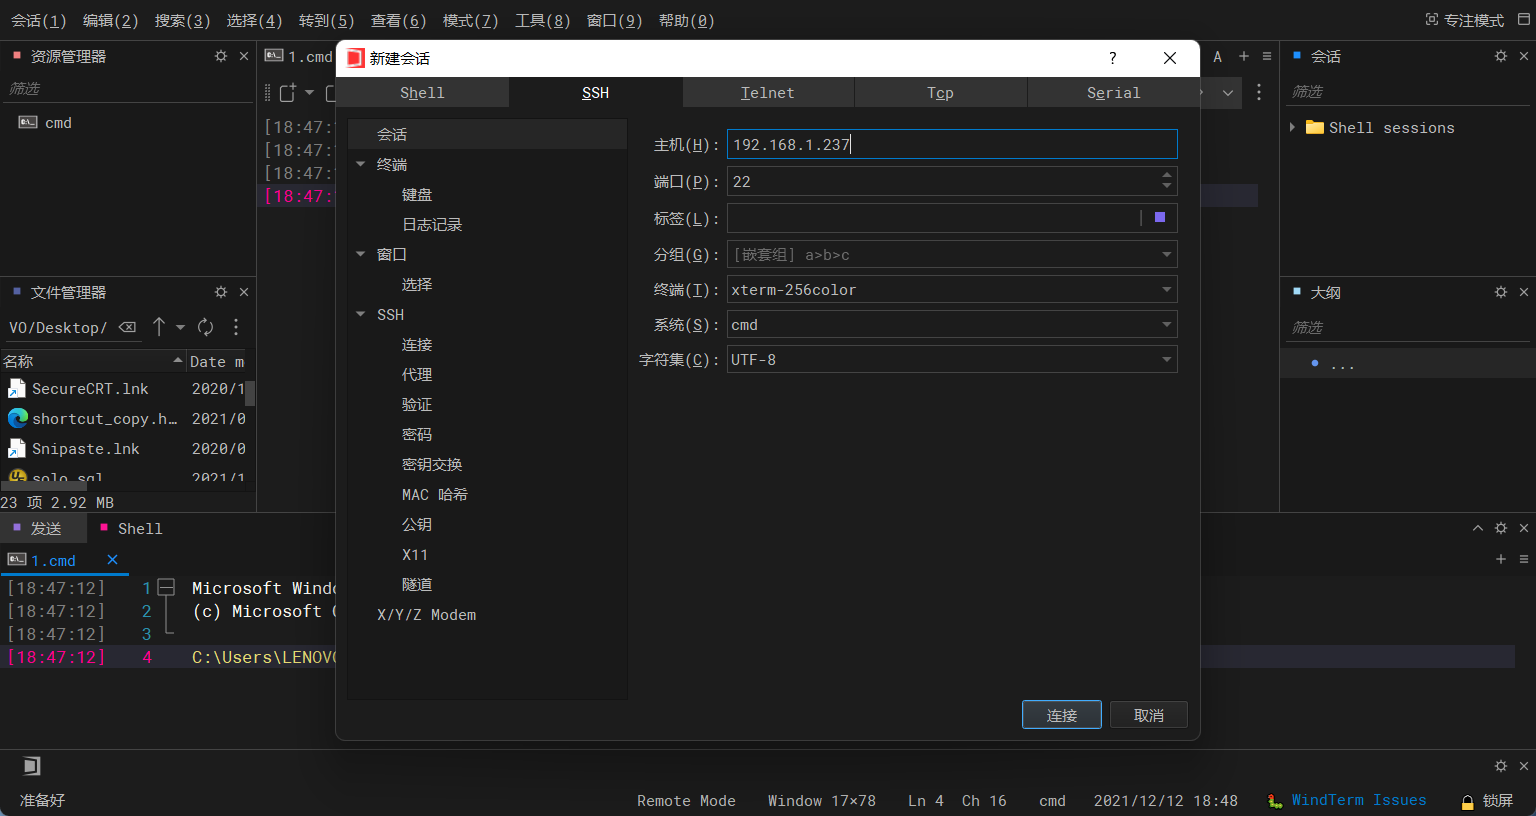Open the 终端 xterm-256color dropdown
Screen dimensions: 1536x816
tap(1166, 289)
